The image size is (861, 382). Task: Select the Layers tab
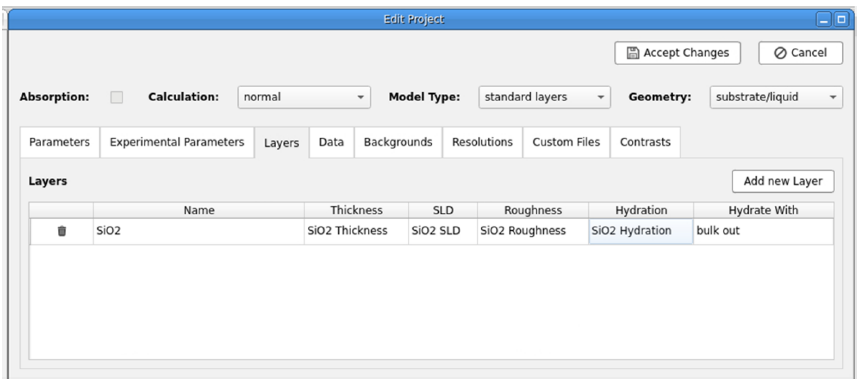[x=282, y=143]
